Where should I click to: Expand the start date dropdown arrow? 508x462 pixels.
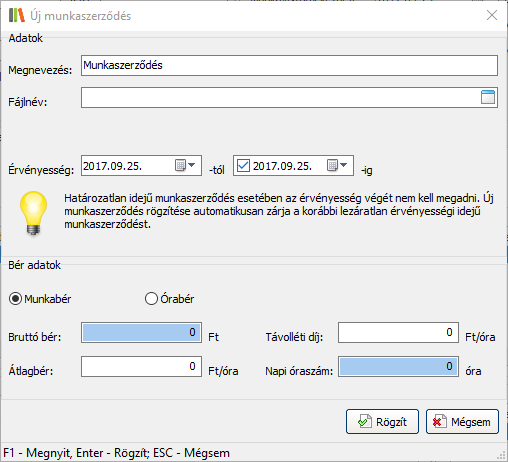pos(192,165)
